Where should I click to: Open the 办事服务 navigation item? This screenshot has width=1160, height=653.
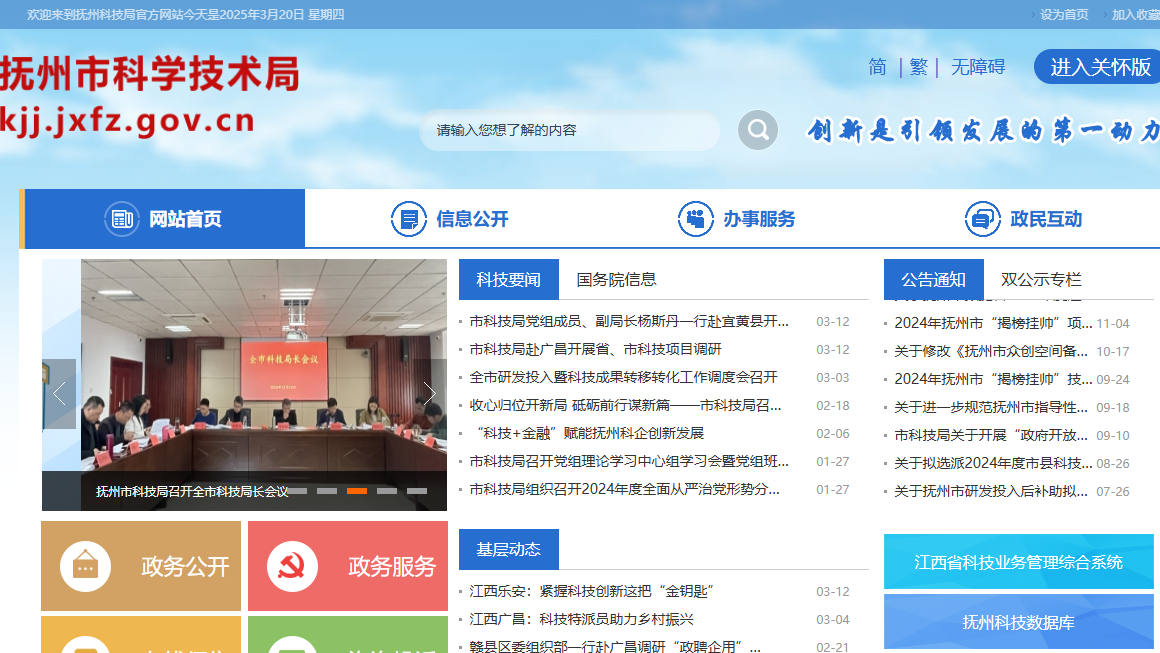(x=736, y=219)
